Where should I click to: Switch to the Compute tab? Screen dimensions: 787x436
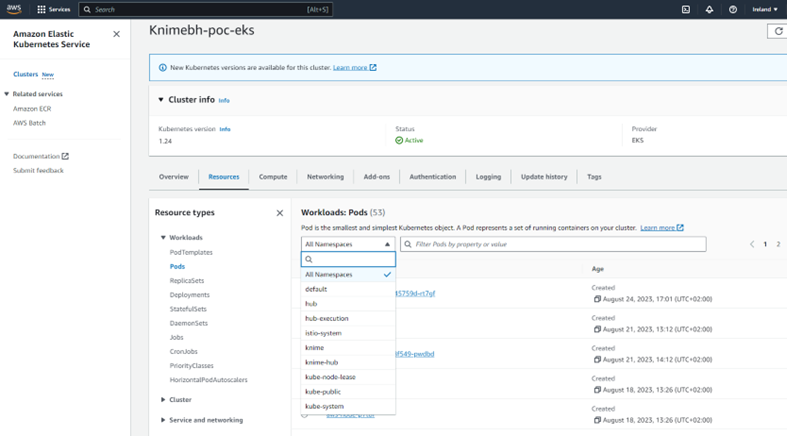pyautogui.click(x=273, y=177)
